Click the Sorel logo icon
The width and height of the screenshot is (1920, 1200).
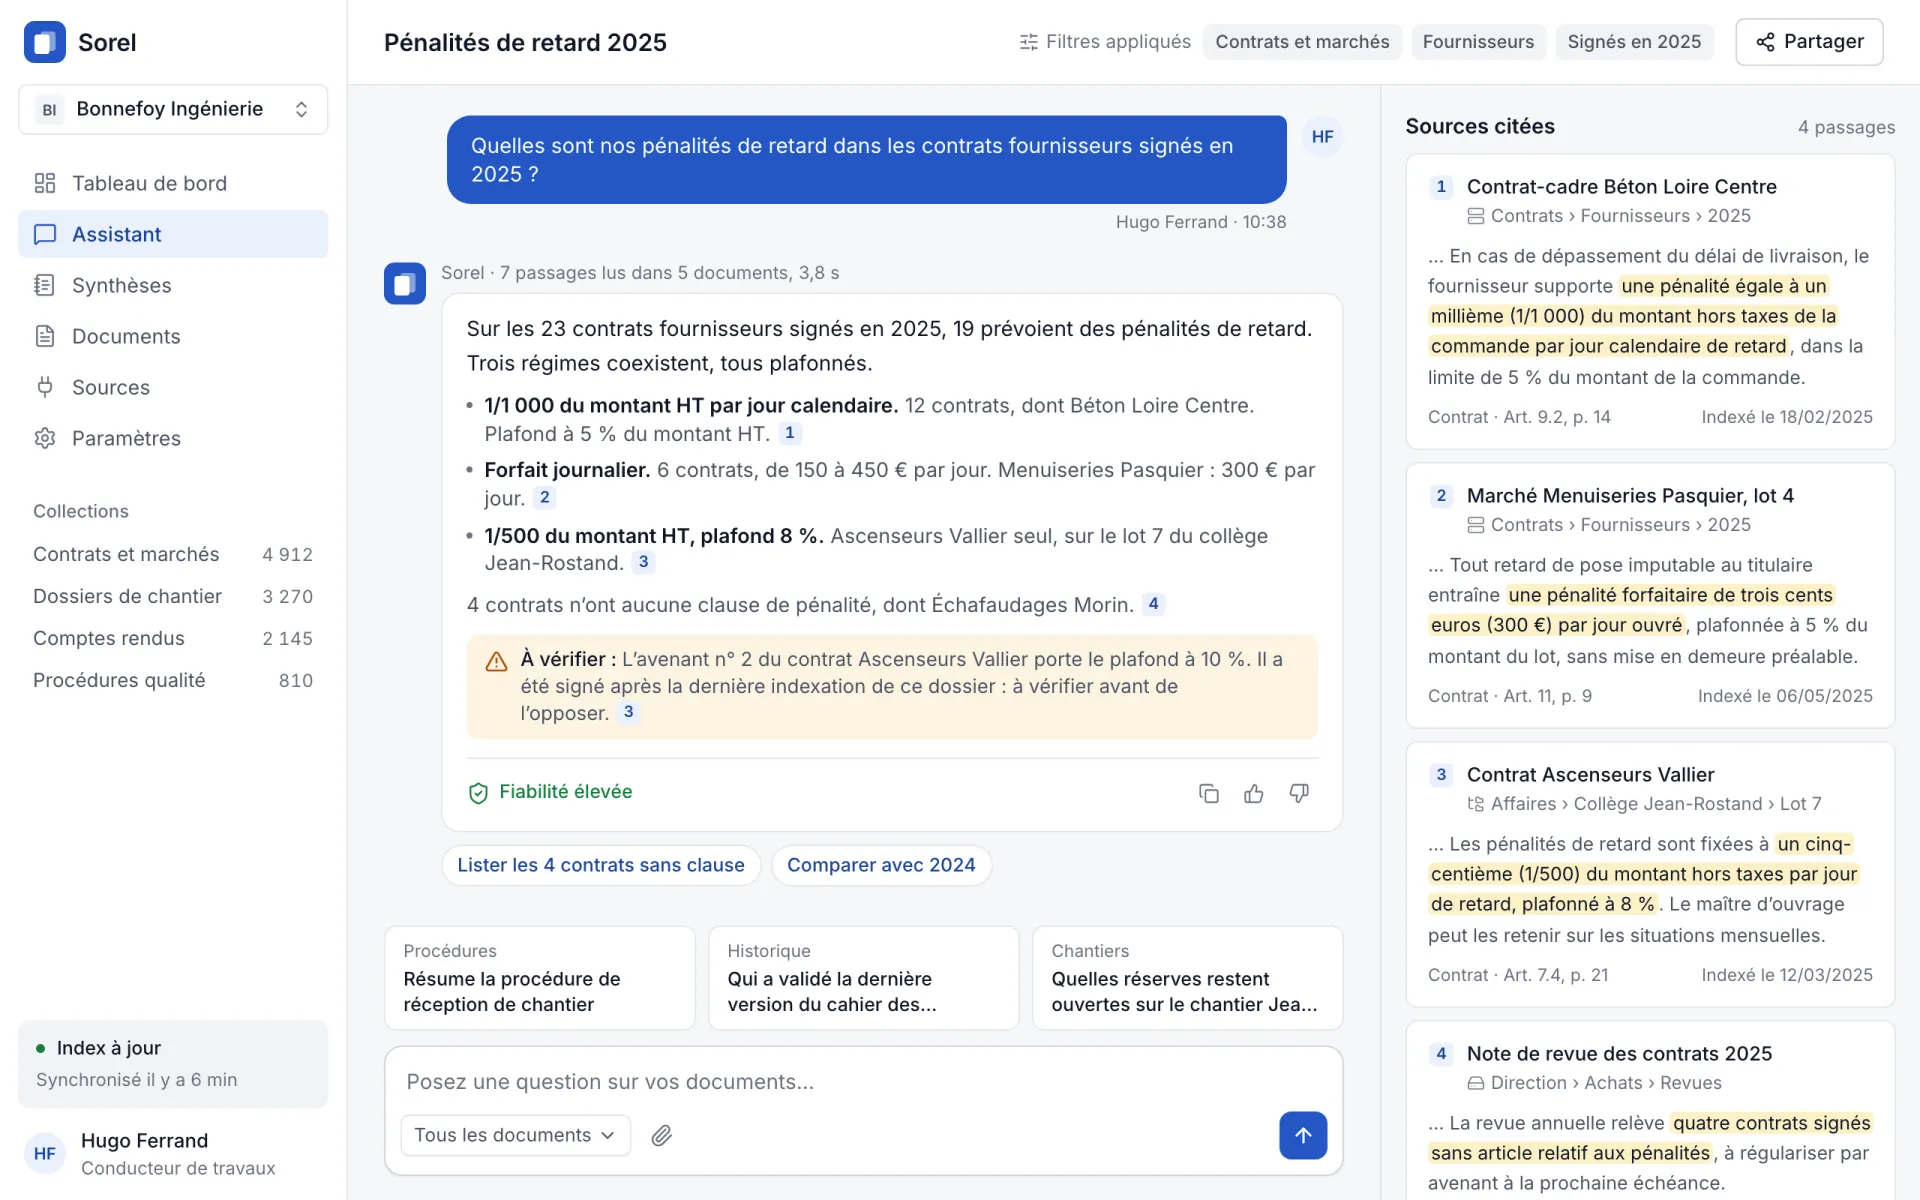(44, 42)
